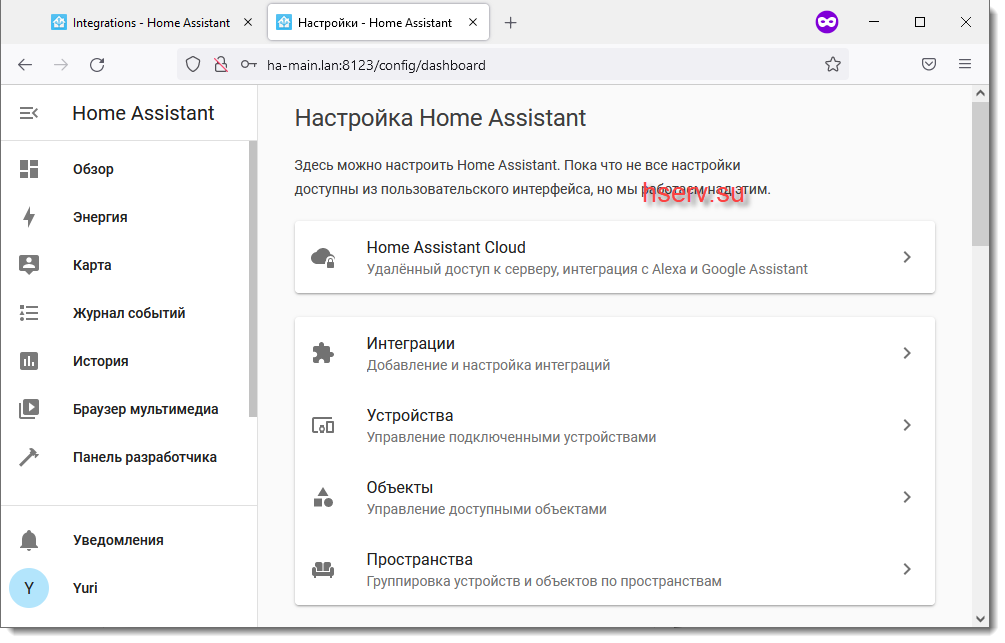Click the Энергия lightning bolt icon

click(x=29, y=217)
